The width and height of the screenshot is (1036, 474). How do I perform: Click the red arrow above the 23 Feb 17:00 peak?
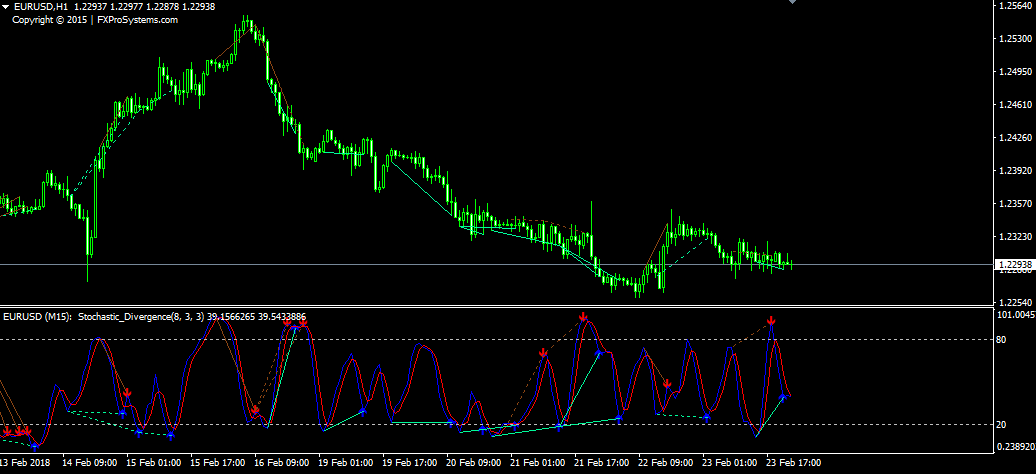(x=771, y=322)
